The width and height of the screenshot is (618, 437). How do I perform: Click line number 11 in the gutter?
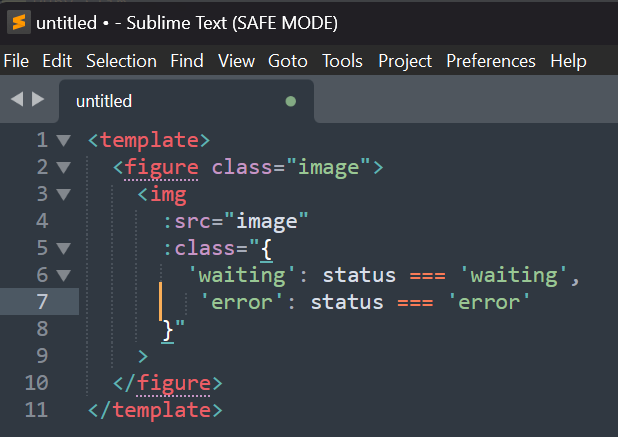click(36, 410)
